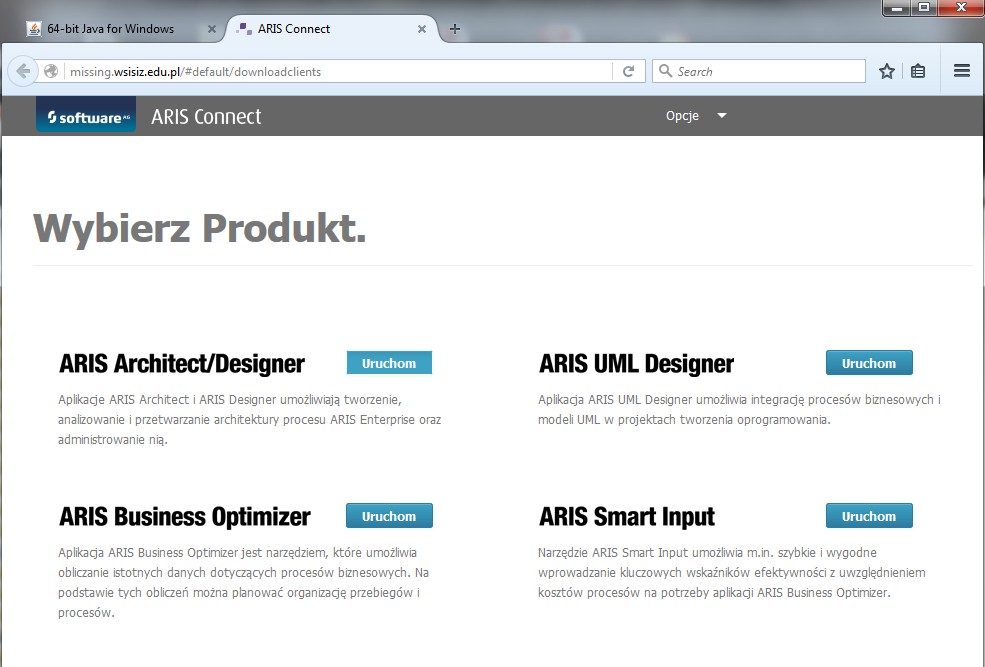Launch ARIS Architect/Designer with Uruchom
This screenshot has width=985, height=667.
(x=389, y=363)
